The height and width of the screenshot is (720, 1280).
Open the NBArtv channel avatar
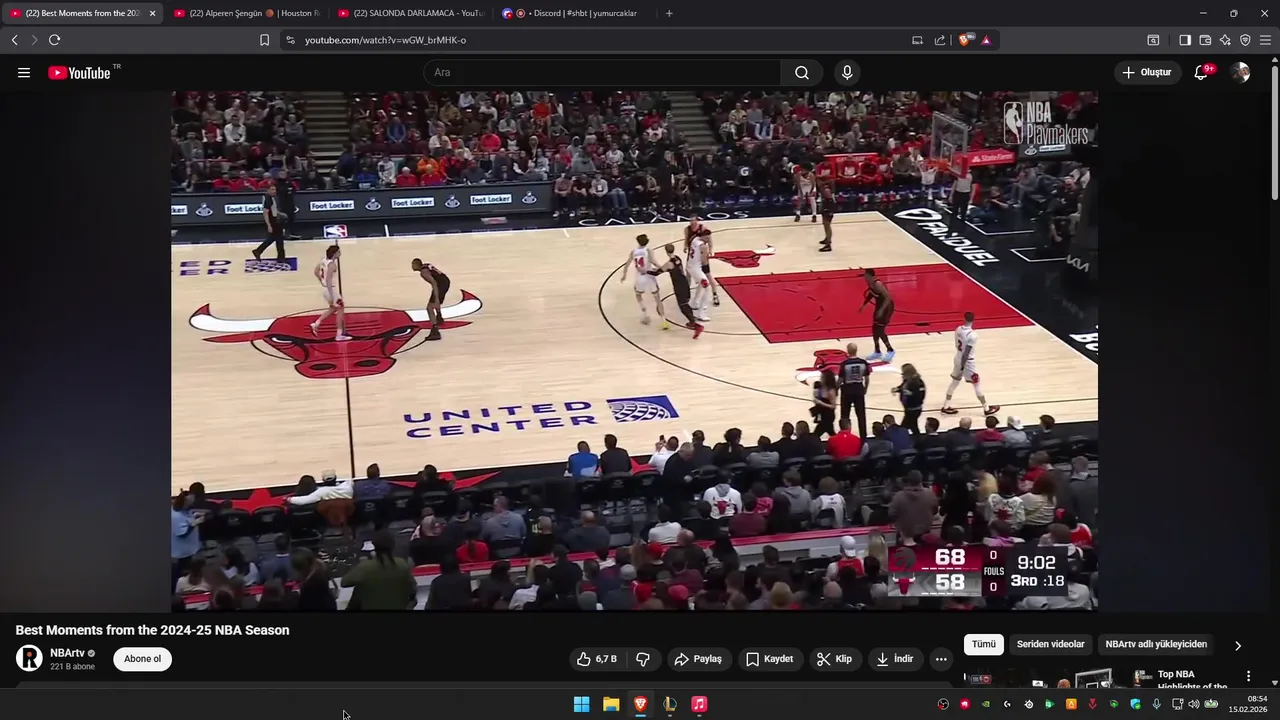pos(29,658)
